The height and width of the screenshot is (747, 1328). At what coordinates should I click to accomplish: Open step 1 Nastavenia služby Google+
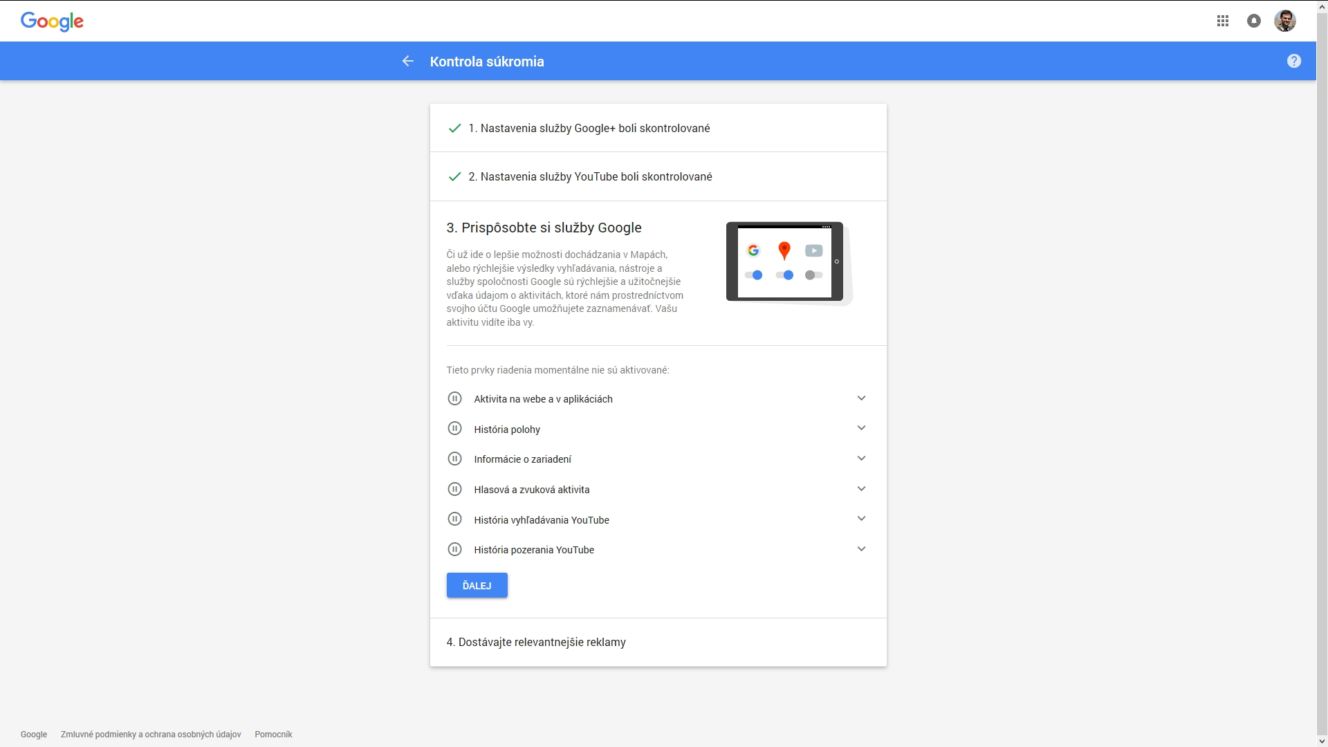(x=658, y=128)
